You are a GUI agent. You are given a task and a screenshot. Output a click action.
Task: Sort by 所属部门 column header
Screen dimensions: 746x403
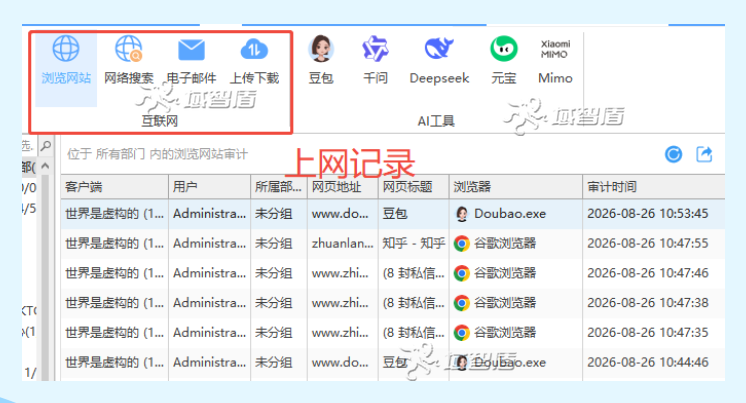(x=279, y=187)
